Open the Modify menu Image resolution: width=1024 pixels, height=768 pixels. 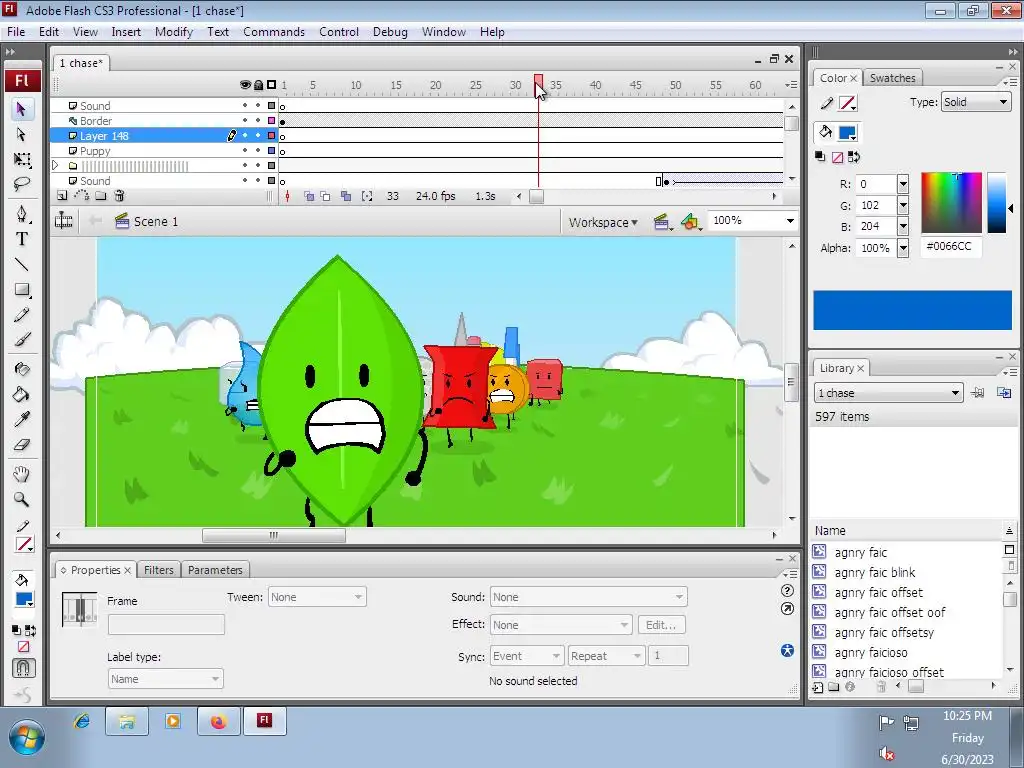(174, 32)
